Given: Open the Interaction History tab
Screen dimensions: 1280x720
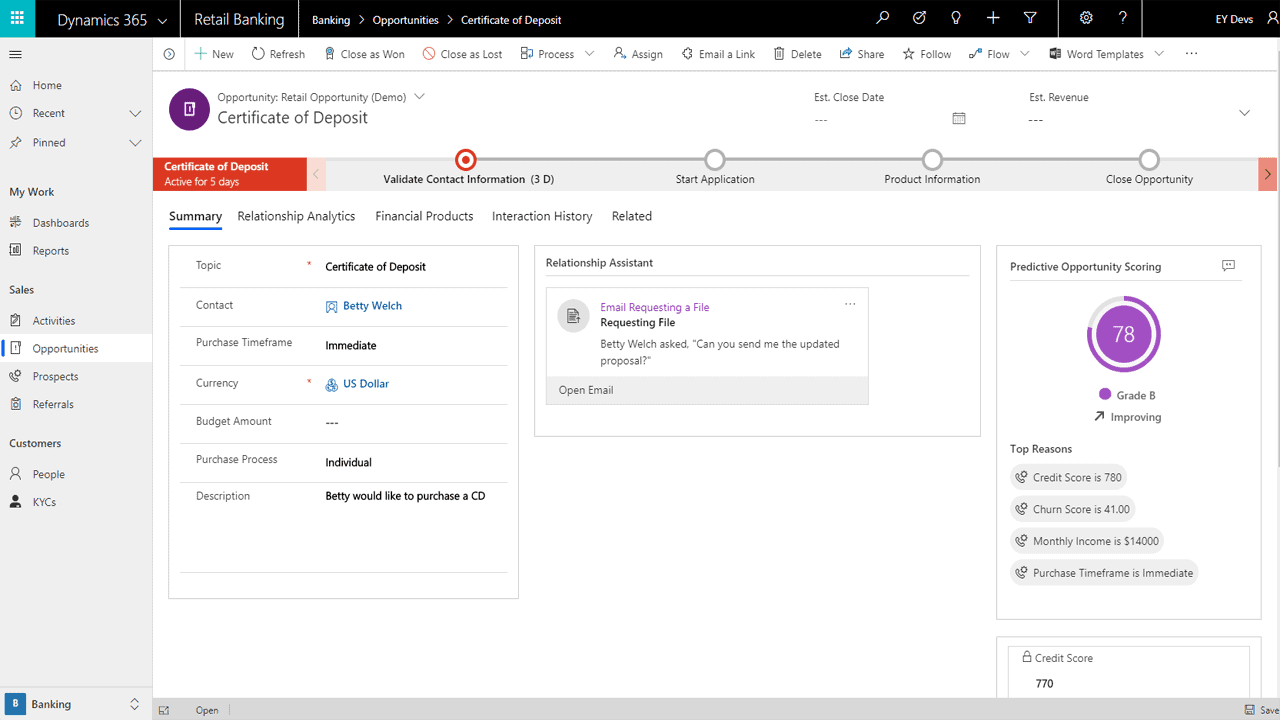Looking at the screenshot, I should 542,216.
